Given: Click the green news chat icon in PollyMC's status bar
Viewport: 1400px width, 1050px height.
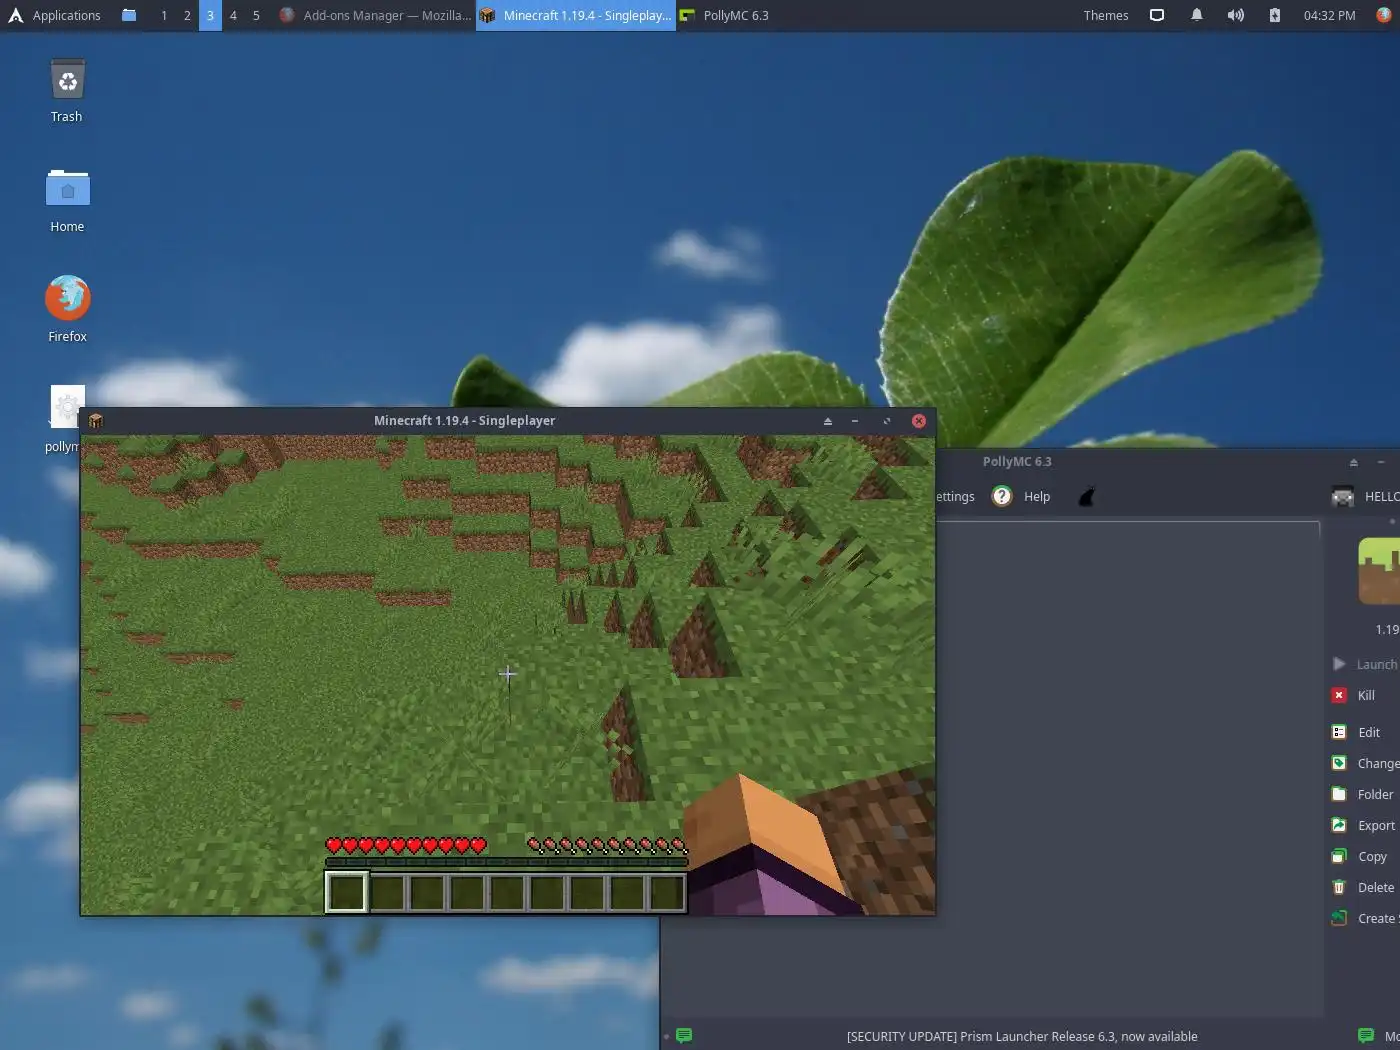Looking at the screenshot, I should (684, 1035).
